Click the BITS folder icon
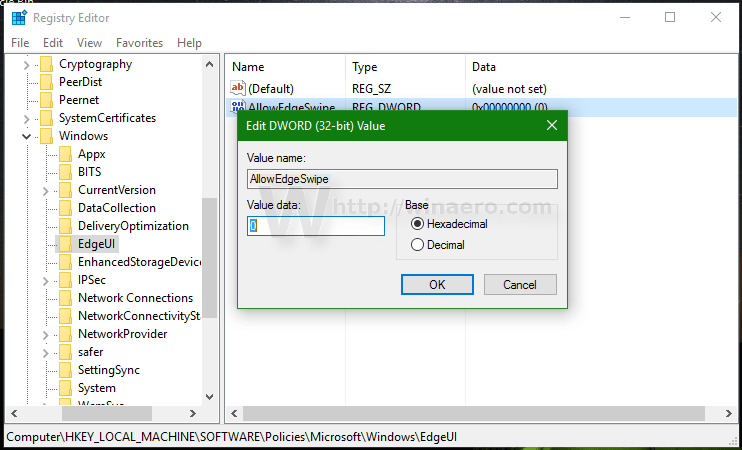The image size is (742, 450). pyautogui.click(x=65, y=172)
